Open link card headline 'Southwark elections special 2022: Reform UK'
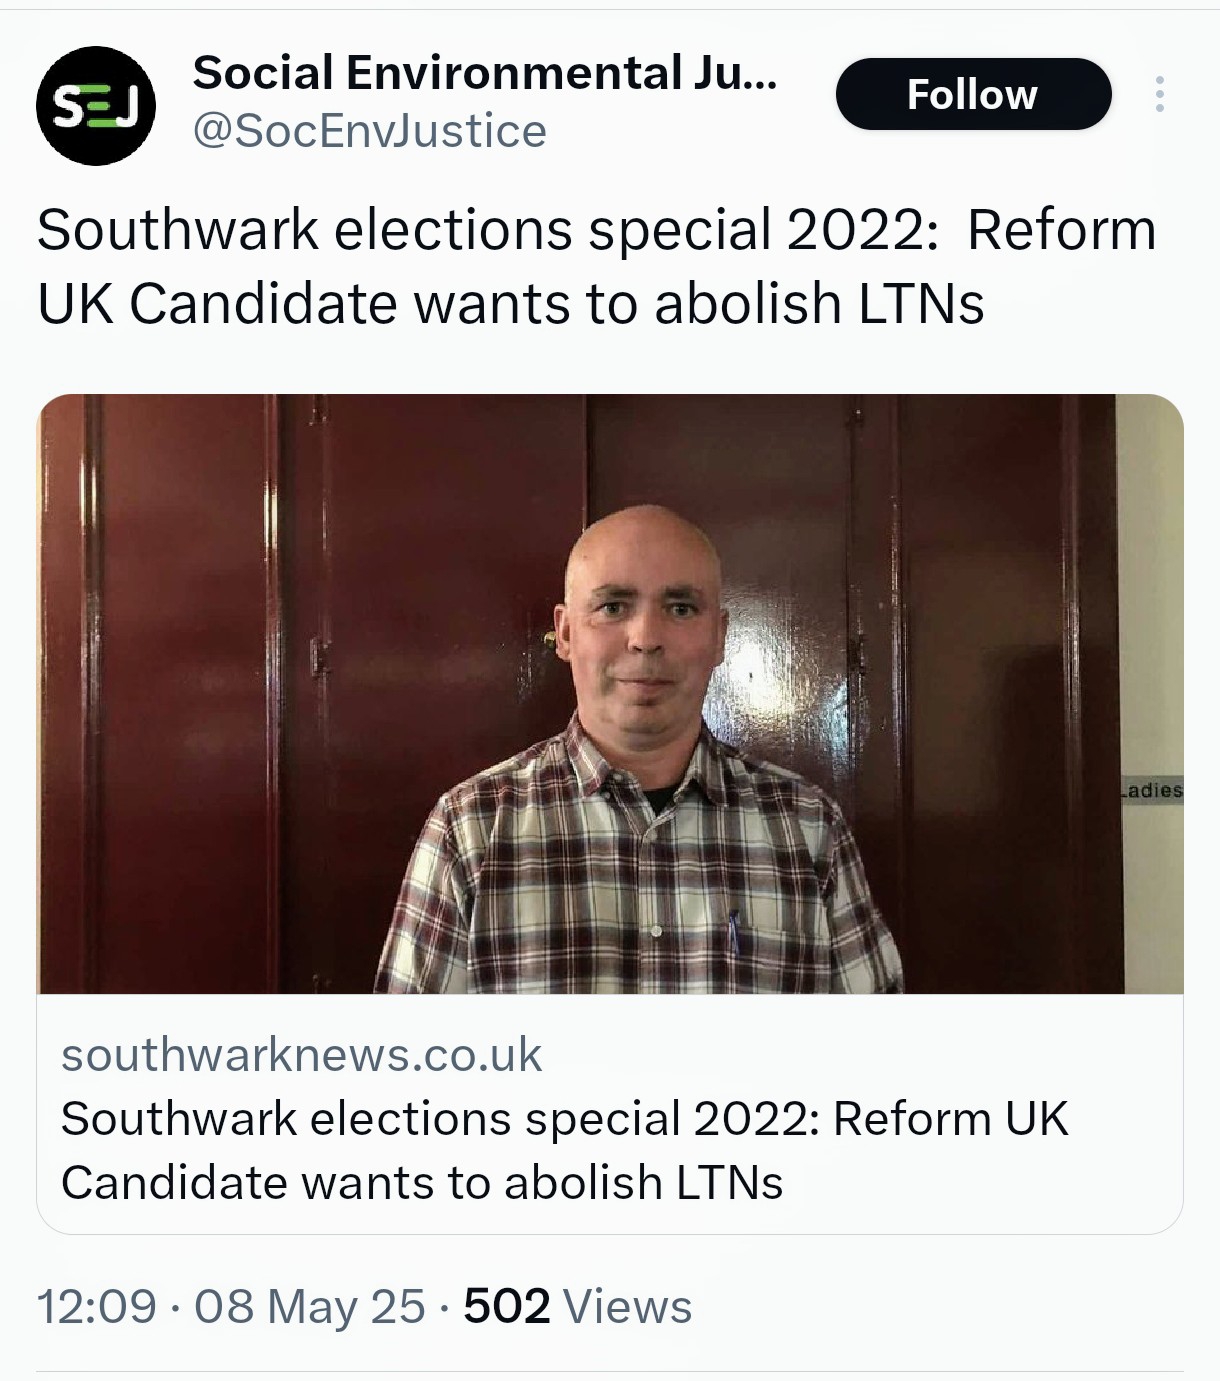This screenshot has height=1381, width=1220. 564,1119
